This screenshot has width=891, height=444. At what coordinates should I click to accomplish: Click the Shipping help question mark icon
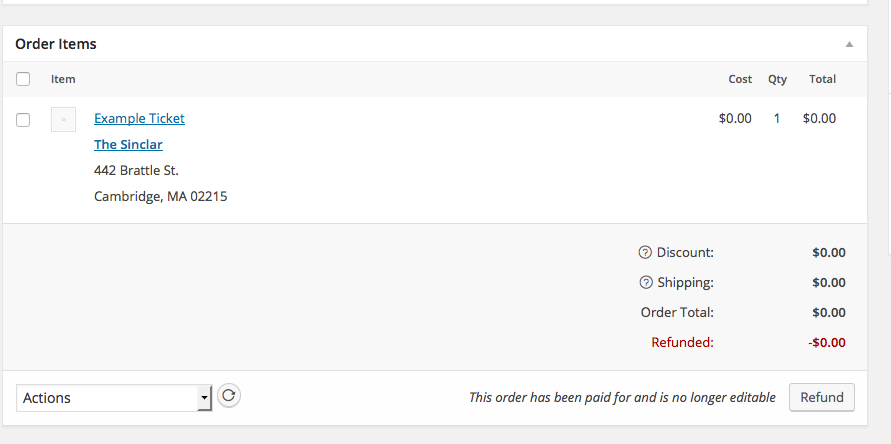click(x=646, y=283)
